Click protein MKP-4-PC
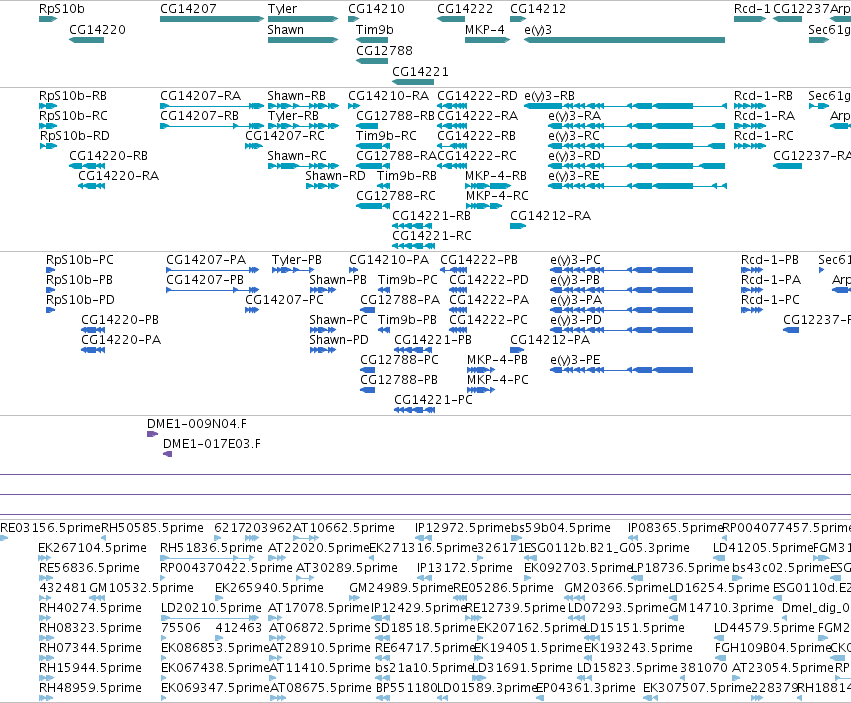Viewport: 851px width, 703px height. click(497, 380)
